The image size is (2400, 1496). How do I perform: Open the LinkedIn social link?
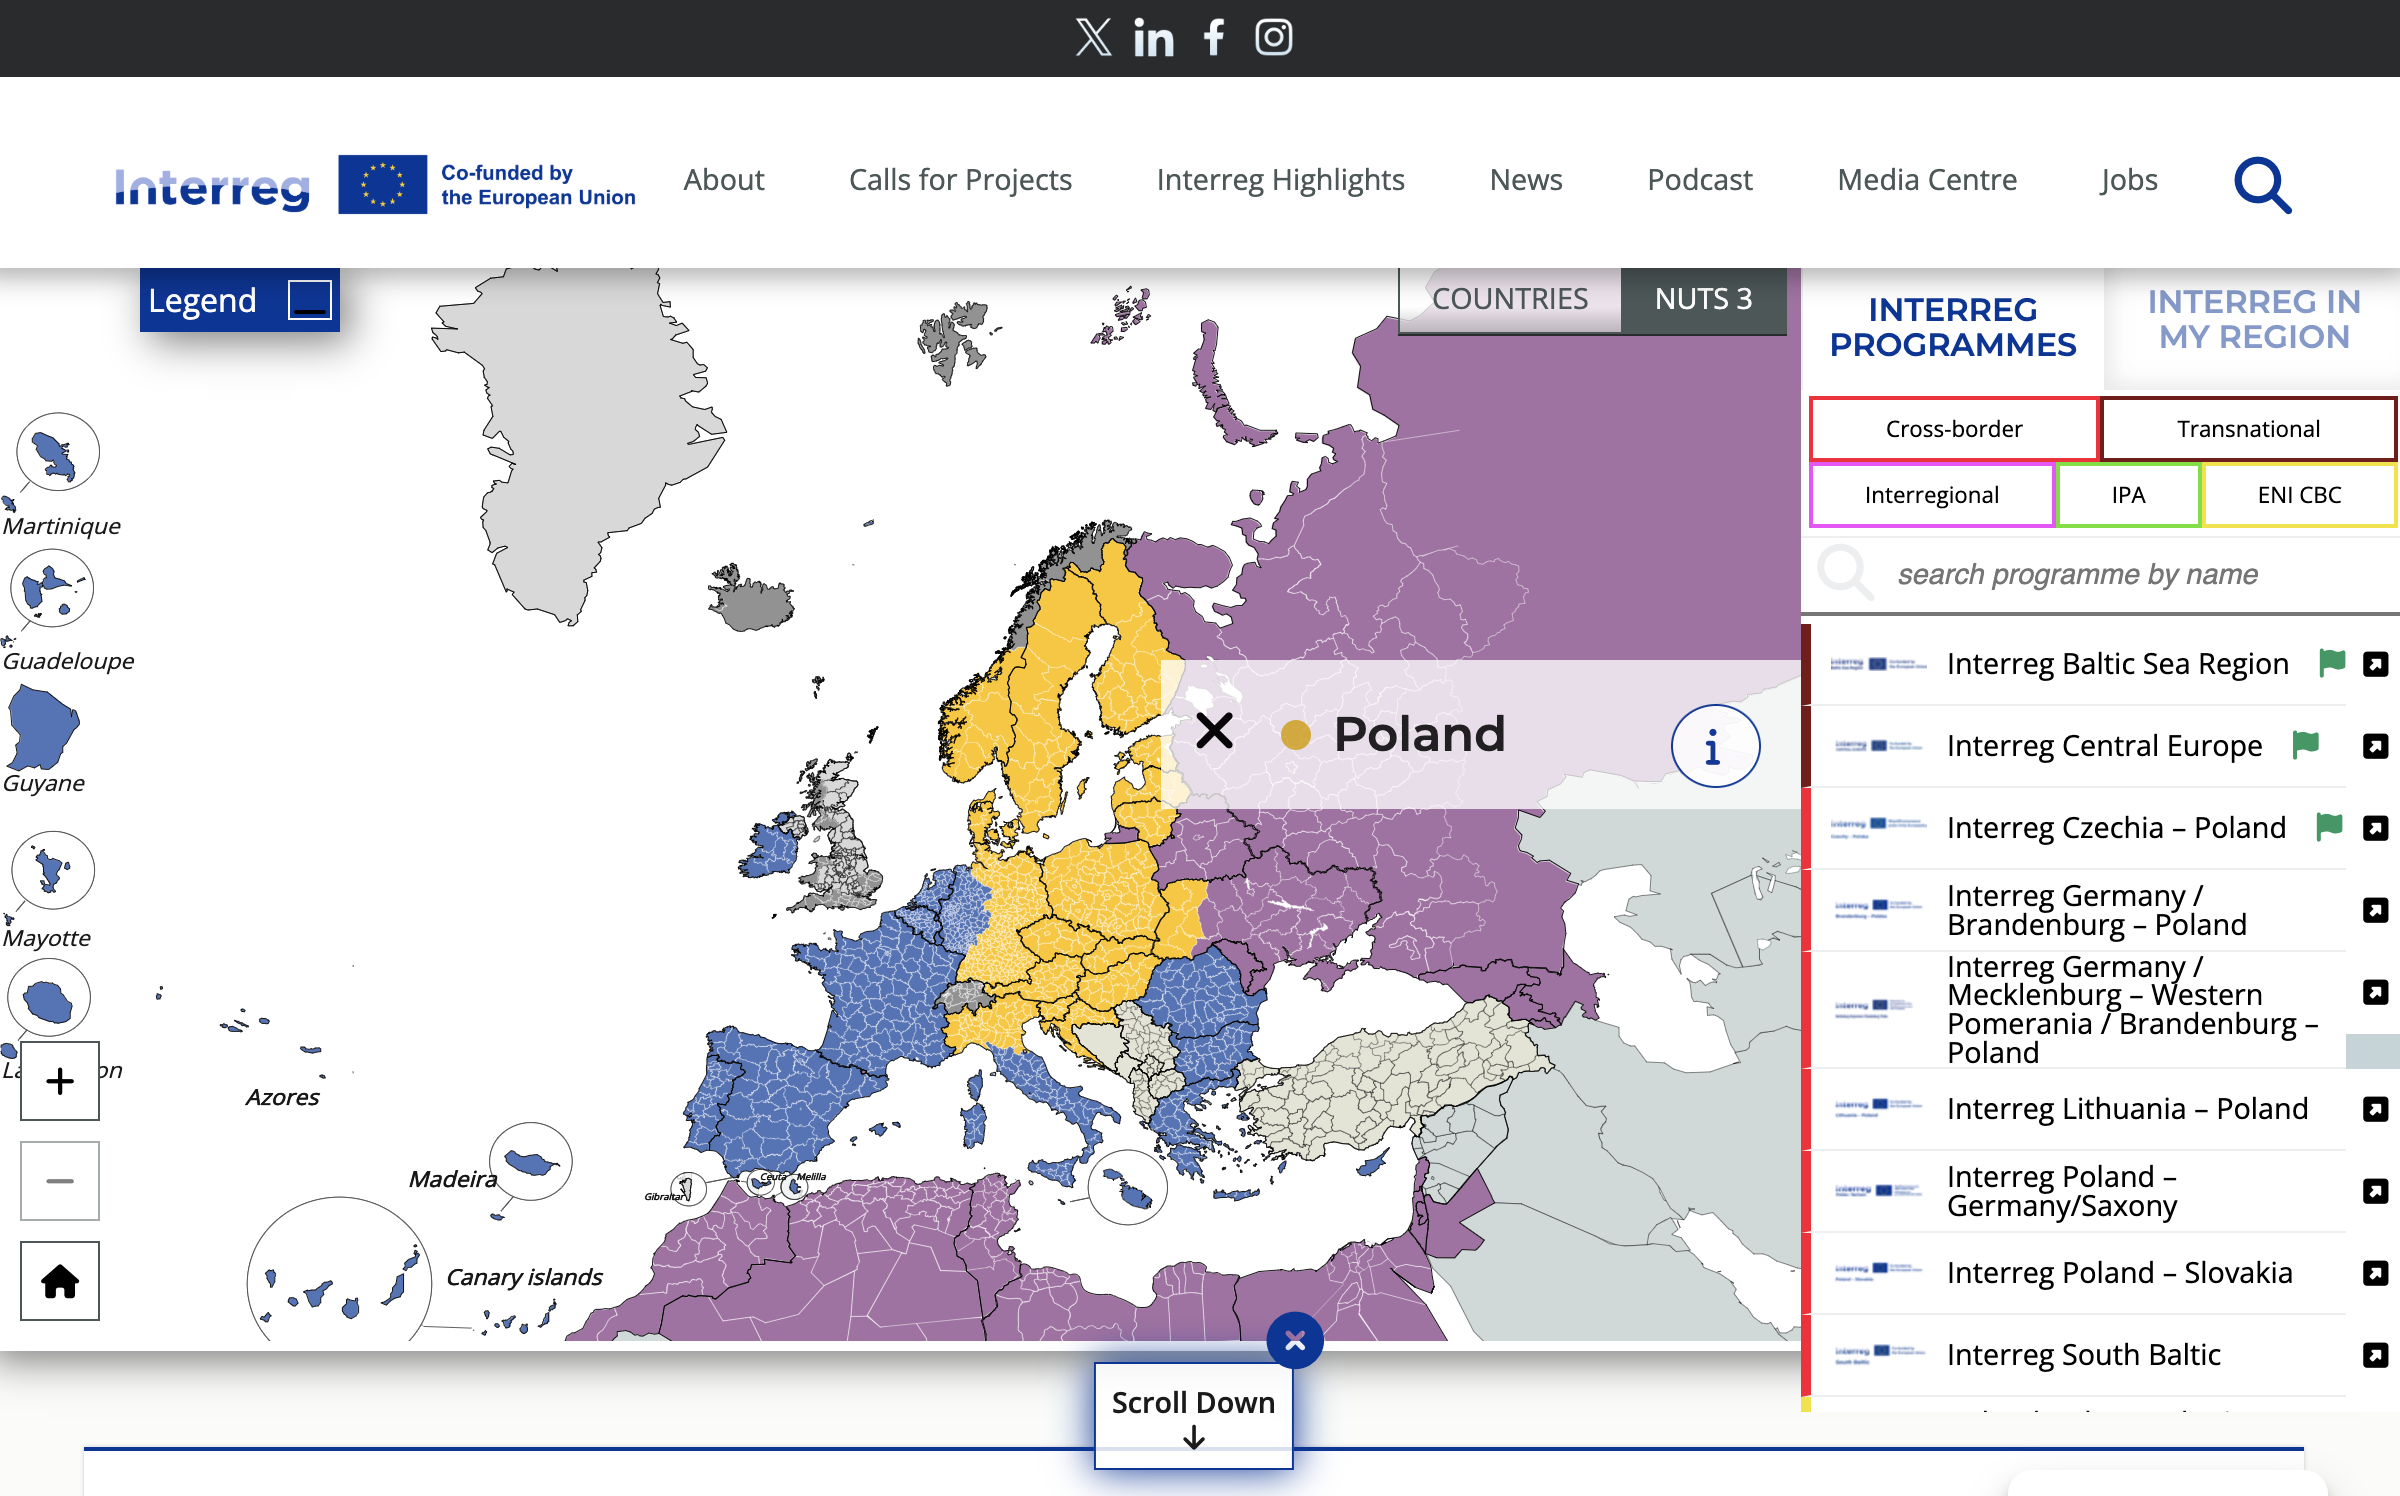tap(1153, 38)
